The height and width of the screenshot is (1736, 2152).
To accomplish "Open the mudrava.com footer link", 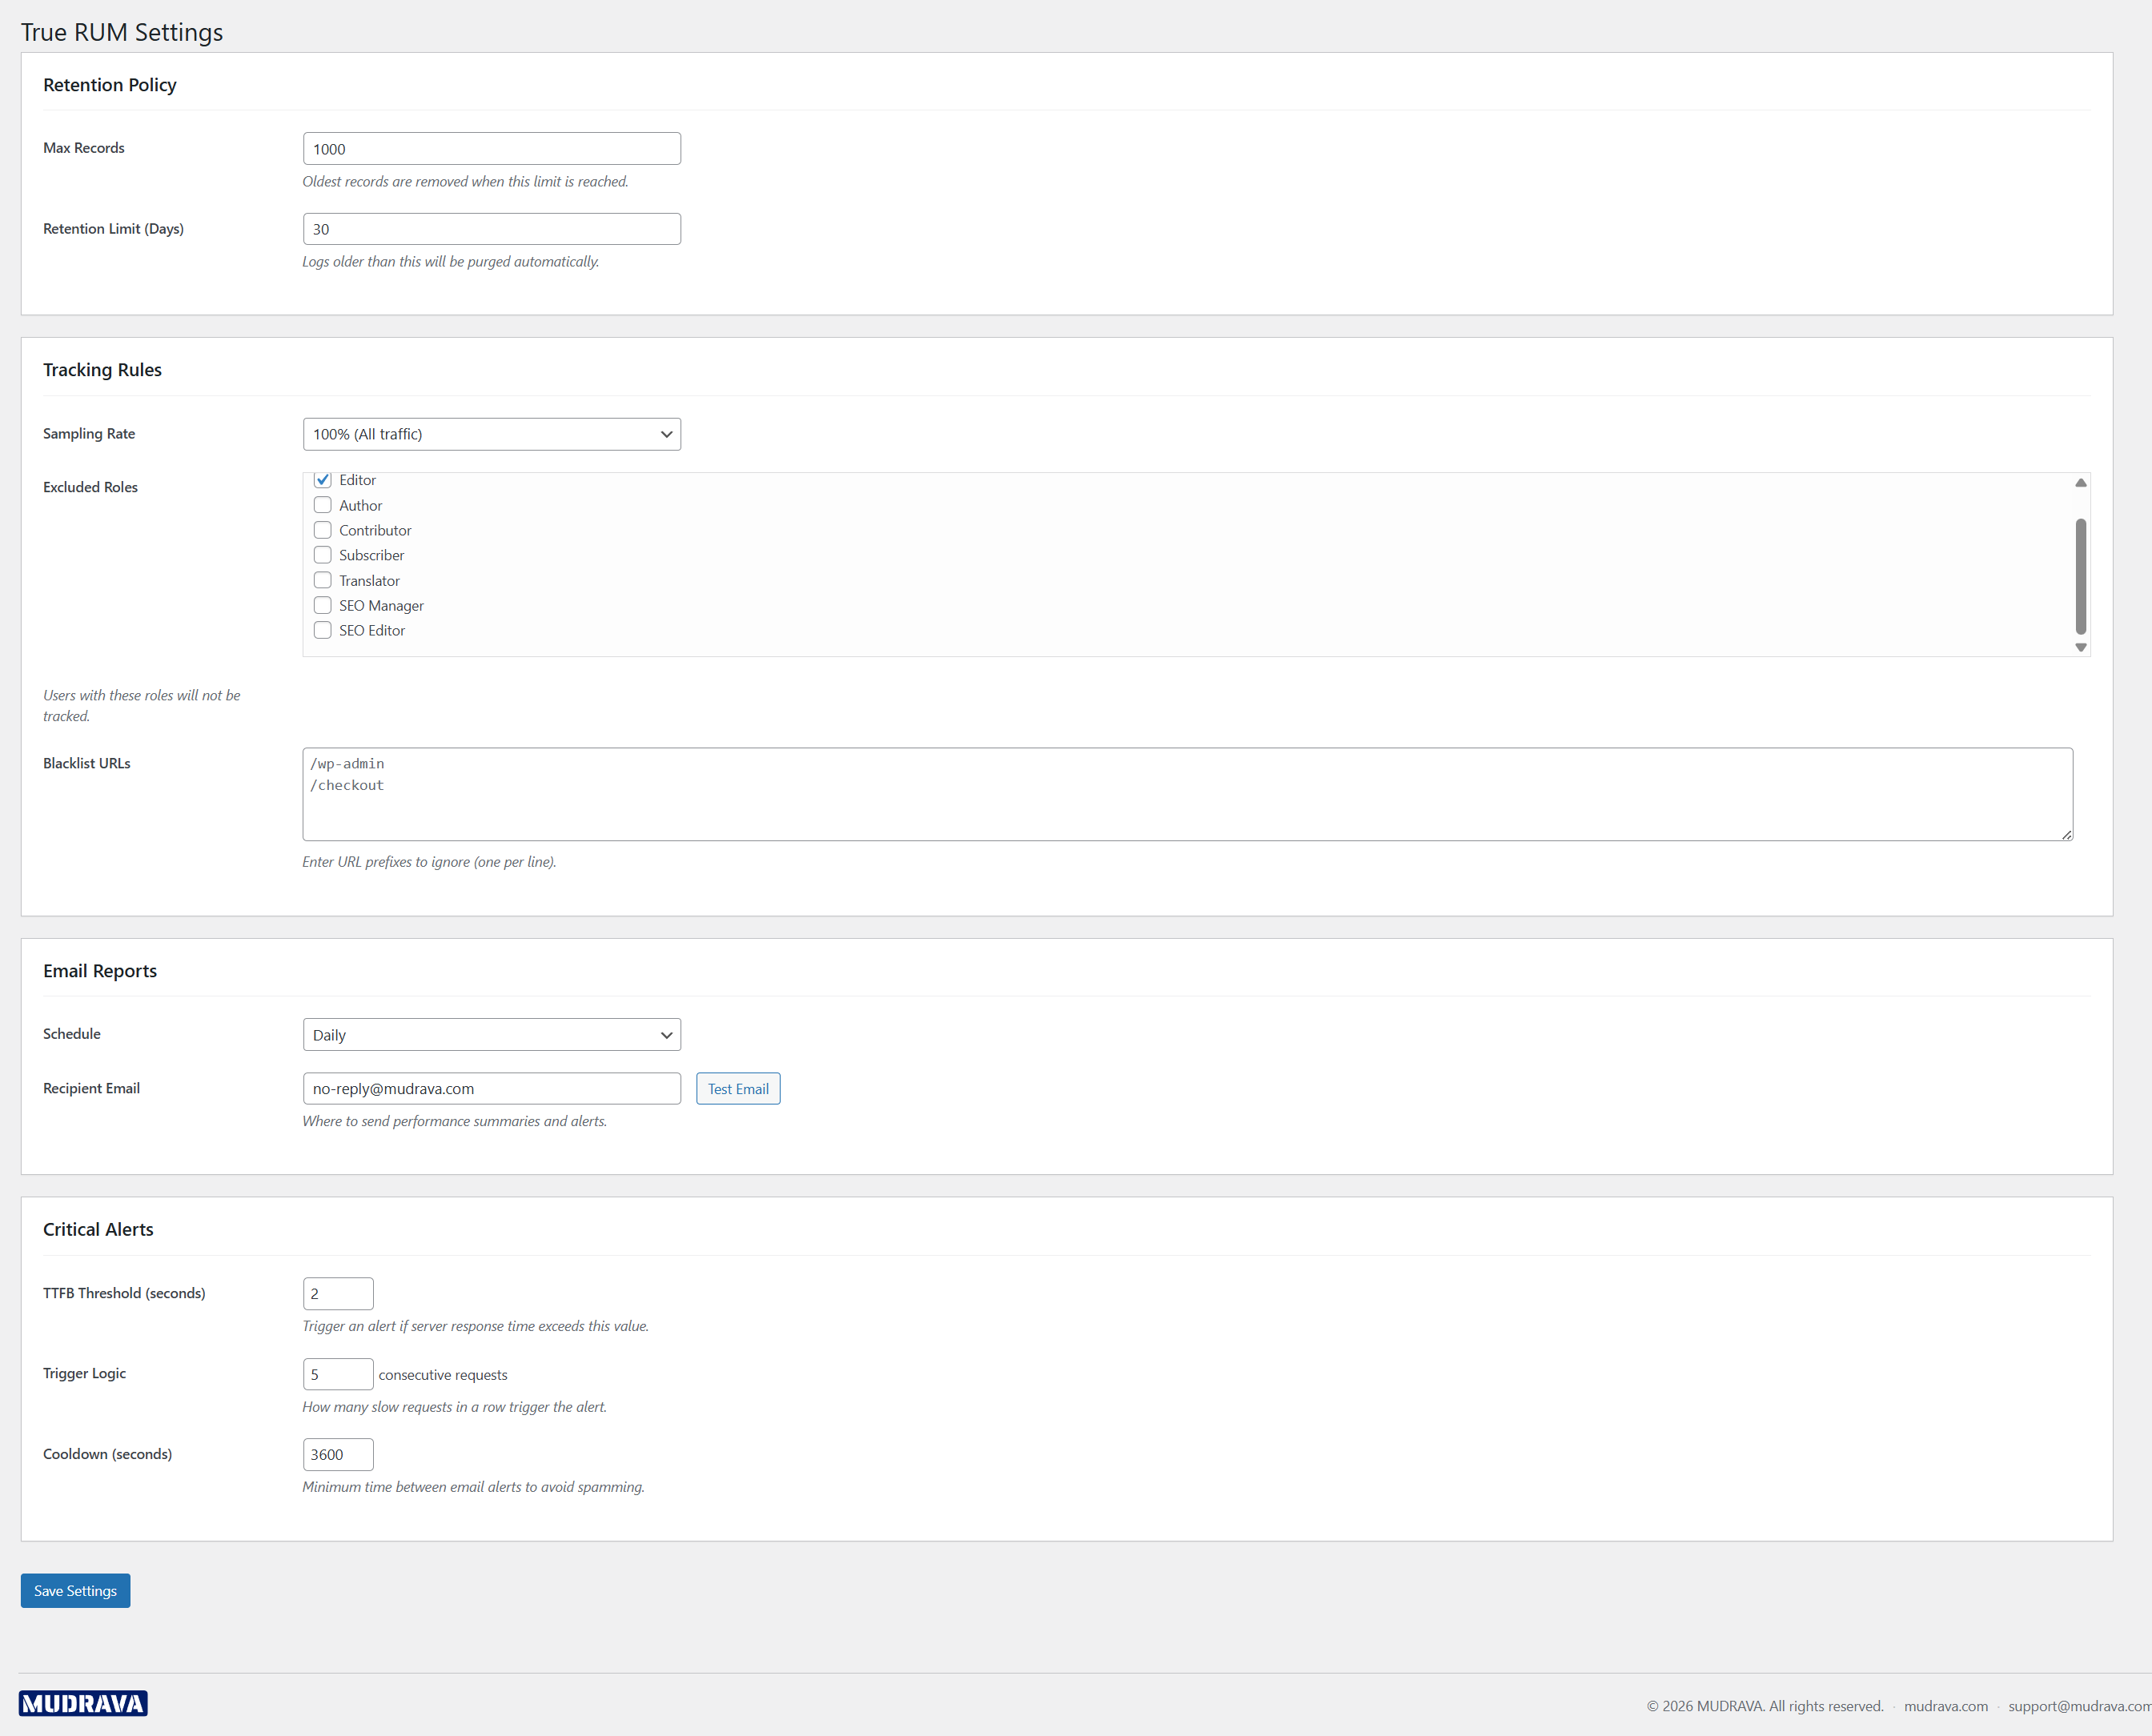I will [x=1945, y=1705].
